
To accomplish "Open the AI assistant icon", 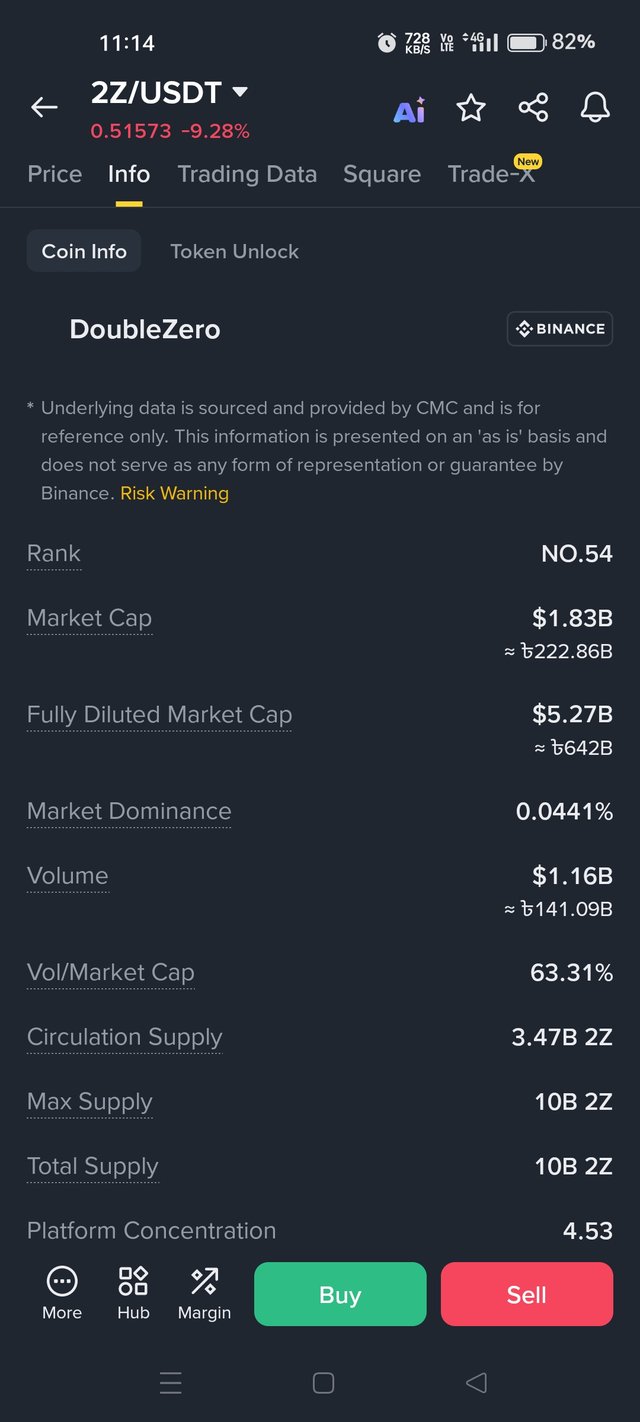I will (409, 109).
